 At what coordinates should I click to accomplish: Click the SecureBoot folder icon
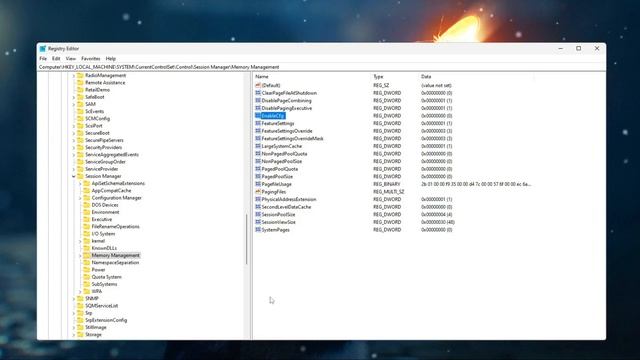tap(80, 133)
